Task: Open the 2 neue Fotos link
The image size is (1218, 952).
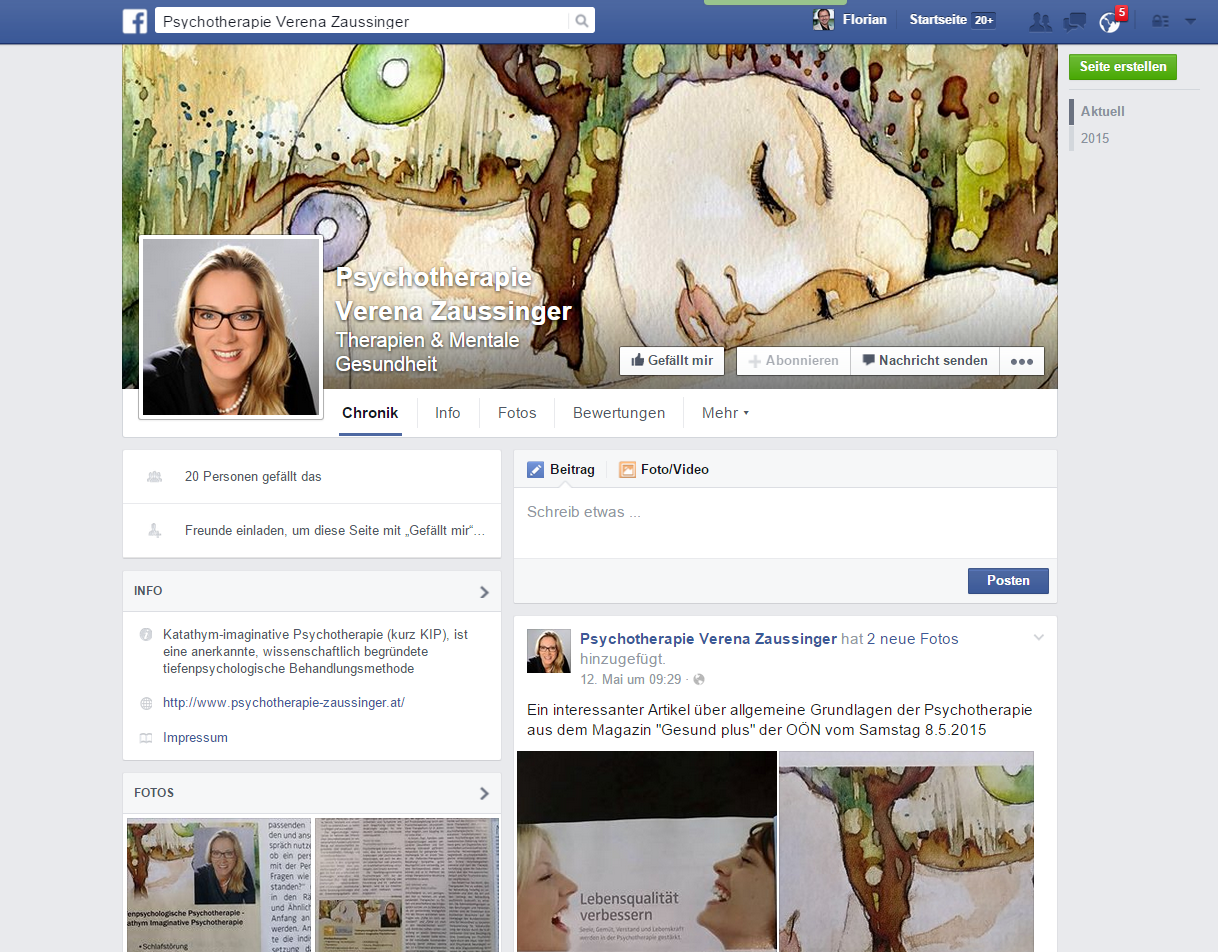Action: [x=912, y=639]
